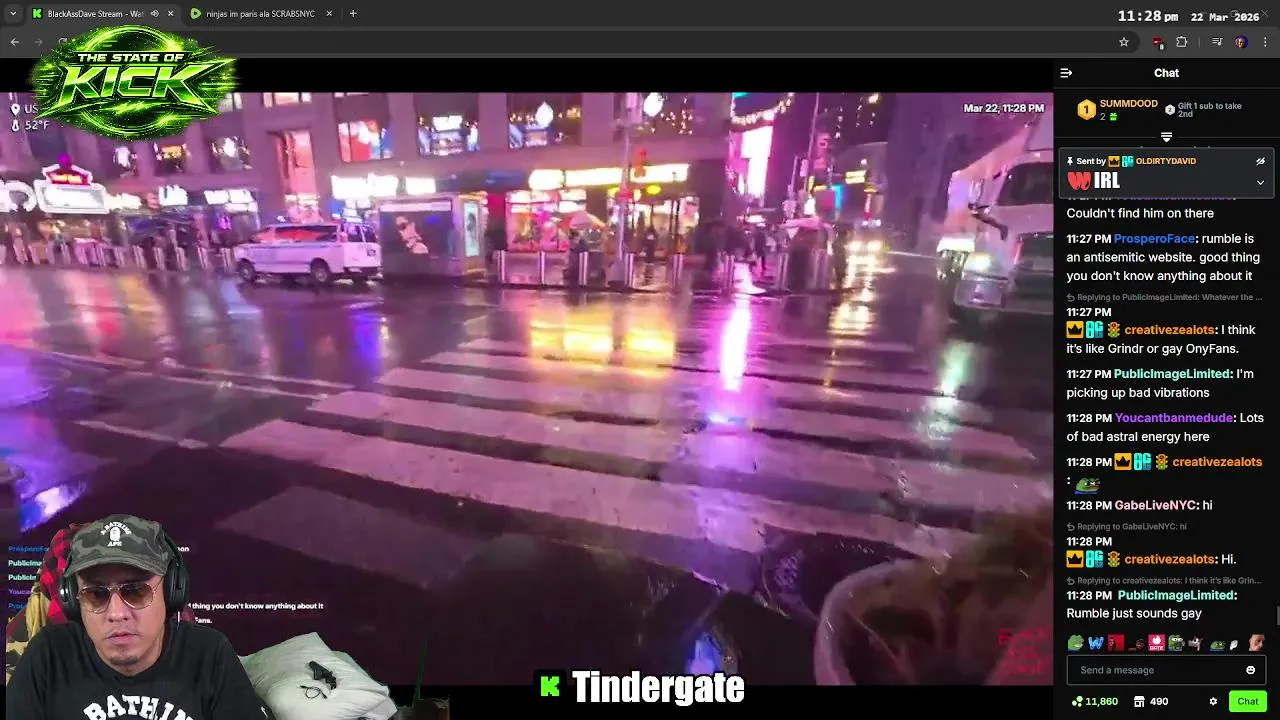Click the Chat panel header title
Viewport: 1280px width, 720px height.
pyautogui.click(x=1166, y=73)
